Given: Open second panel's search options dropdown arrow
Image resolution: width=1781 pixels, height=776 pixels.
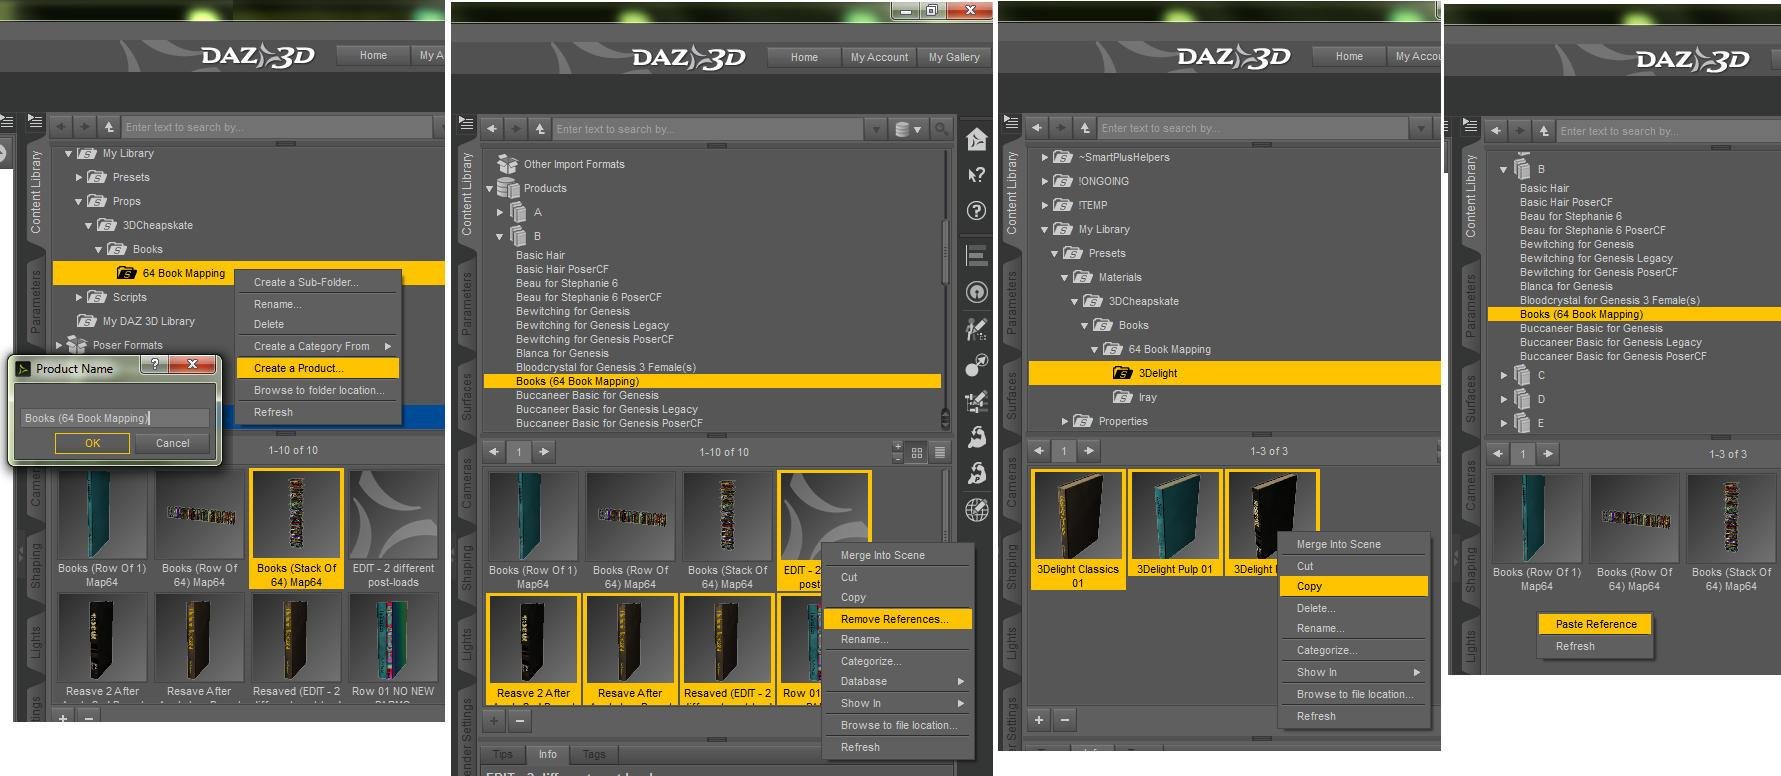Looking at the screenshot, I should coord(876,129).
